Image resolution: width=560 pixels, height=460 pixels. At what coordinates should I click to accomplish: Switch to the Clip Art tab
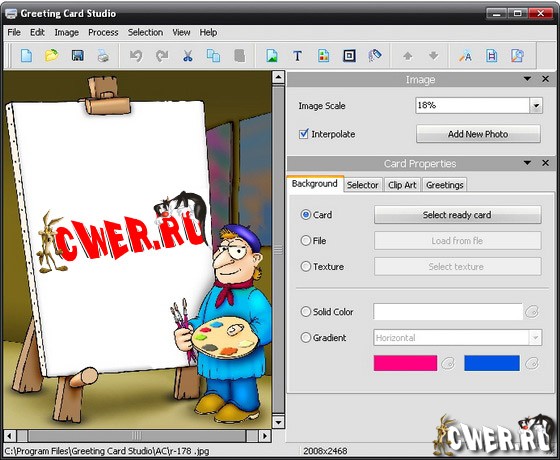(x=402, y=185)
